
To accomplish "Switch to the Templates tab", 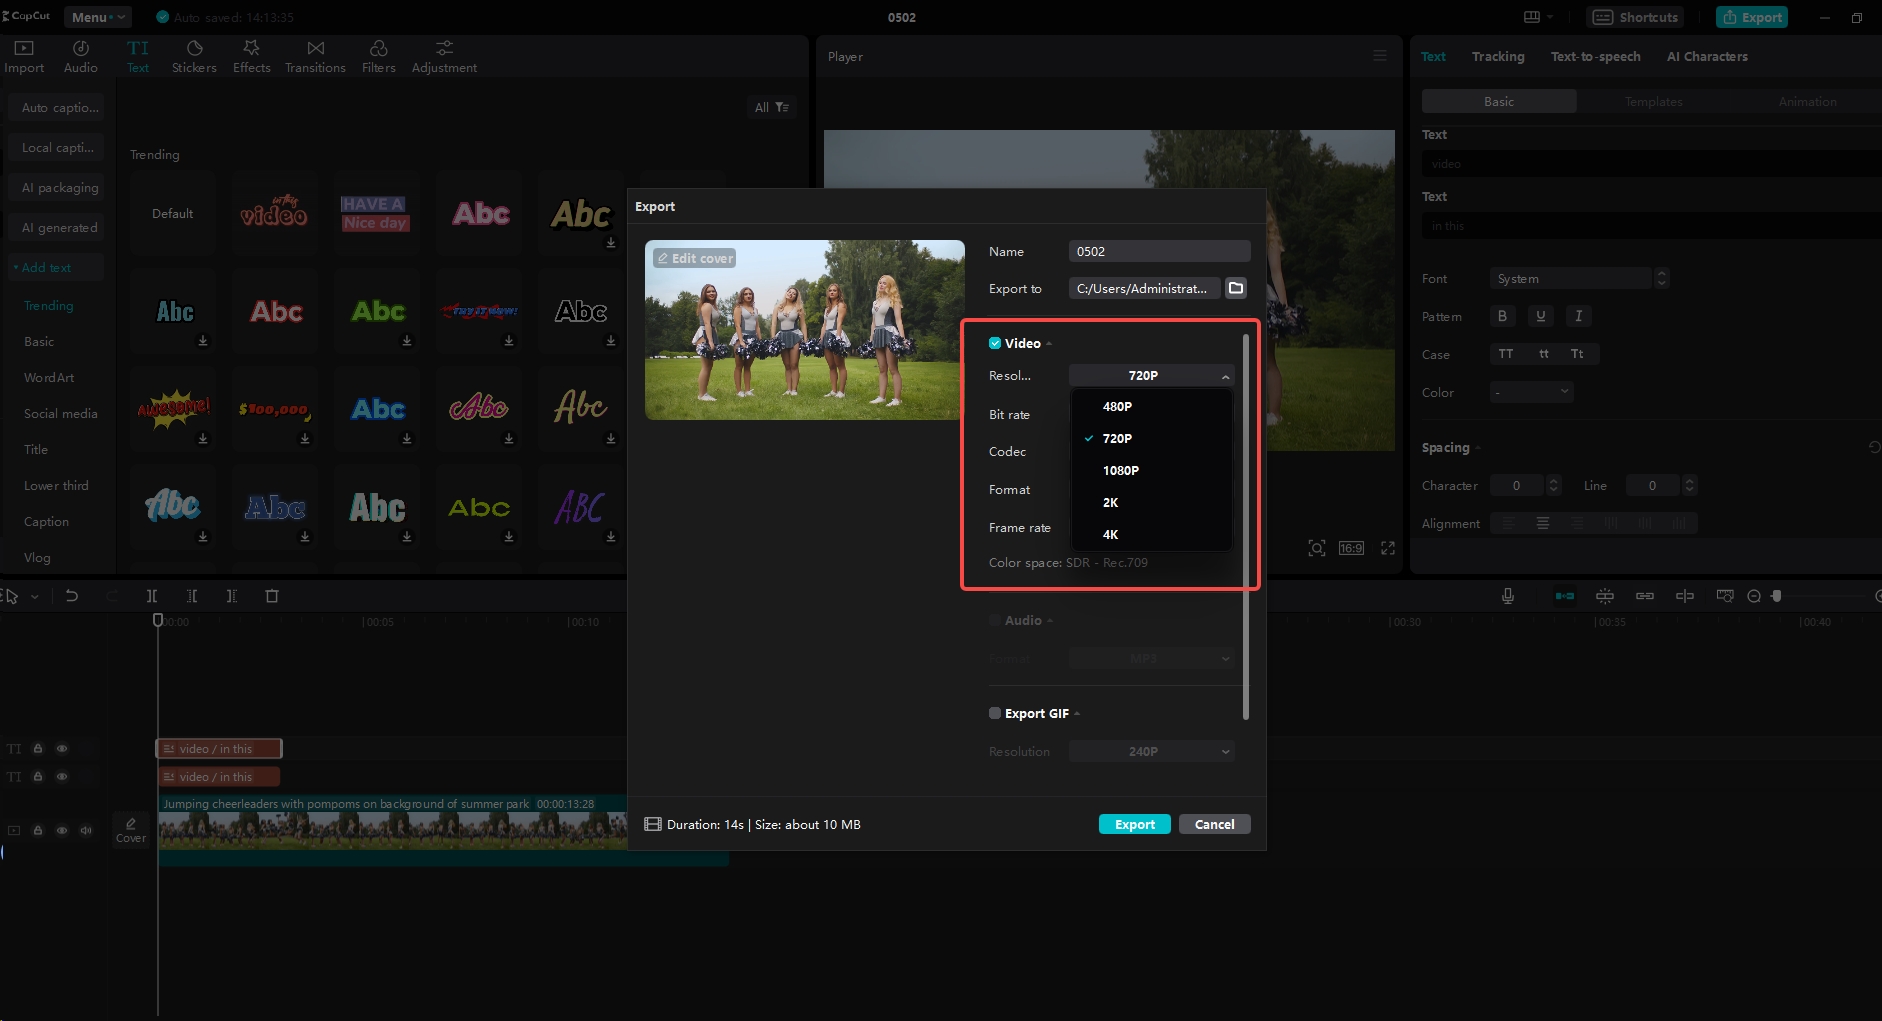I will pos(1653,101).
